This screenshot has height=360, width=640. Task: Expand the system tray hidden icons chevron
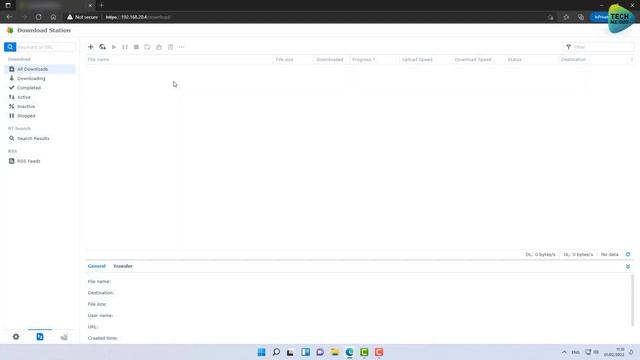(564, 352)
